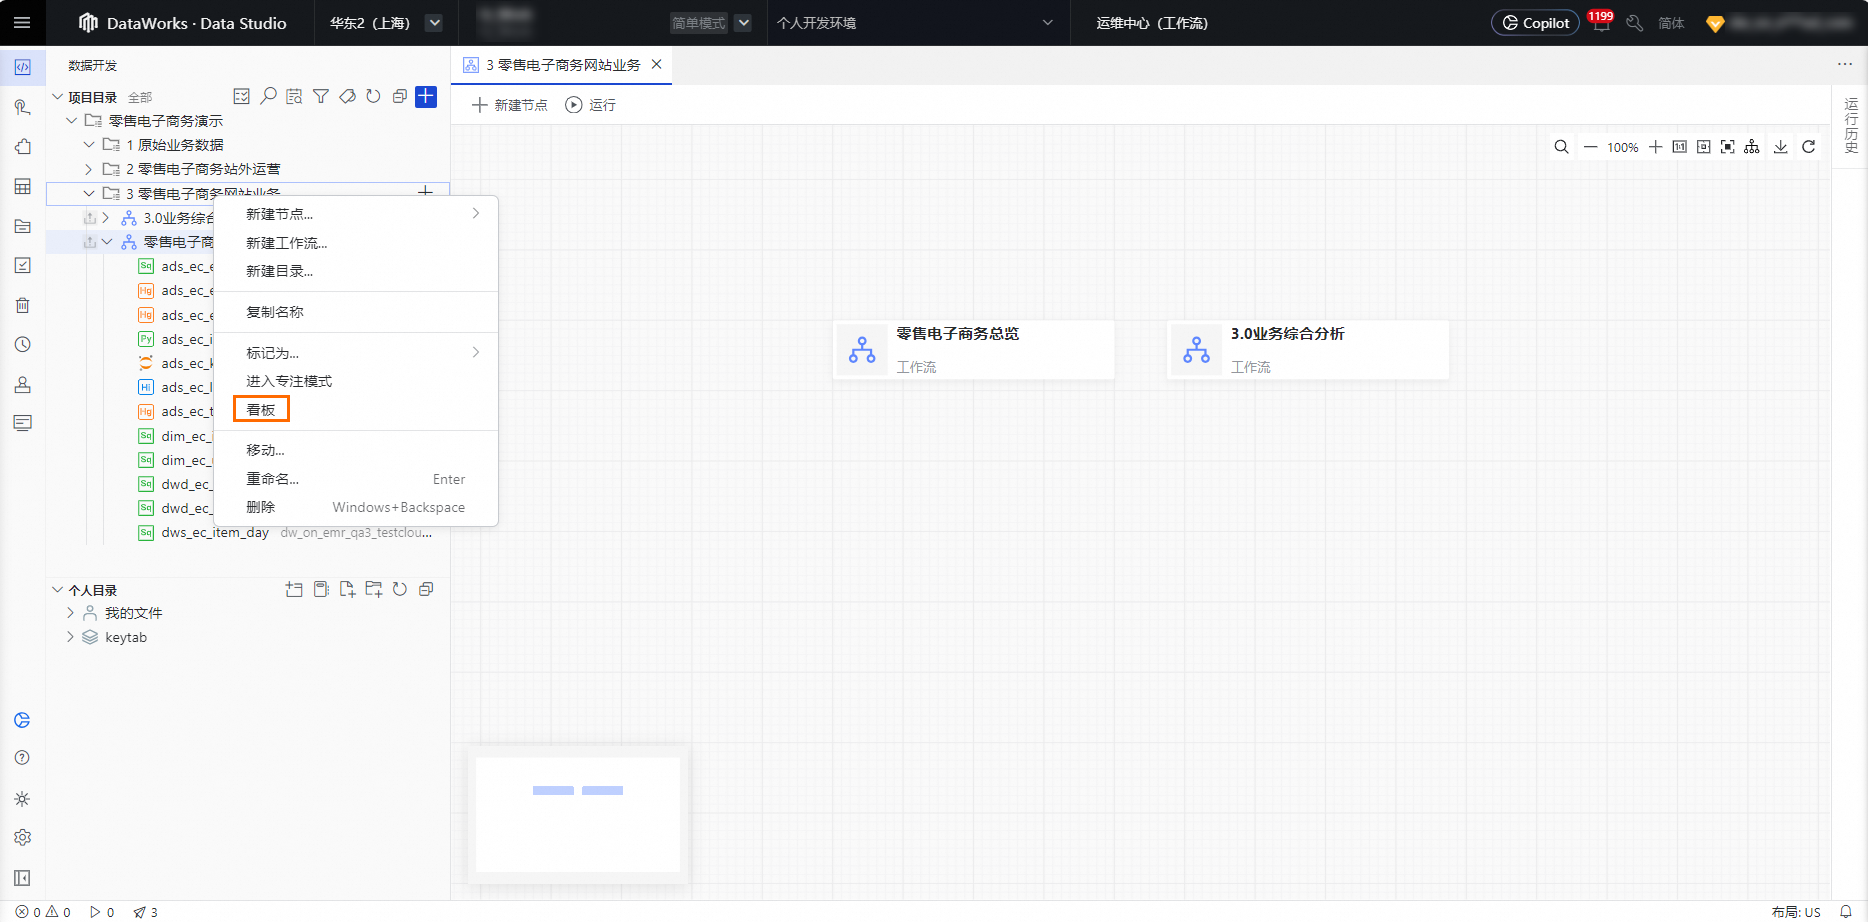Switch language via 简体 in header
Screen dimensions: 1868x922
tap(1671, 23)
